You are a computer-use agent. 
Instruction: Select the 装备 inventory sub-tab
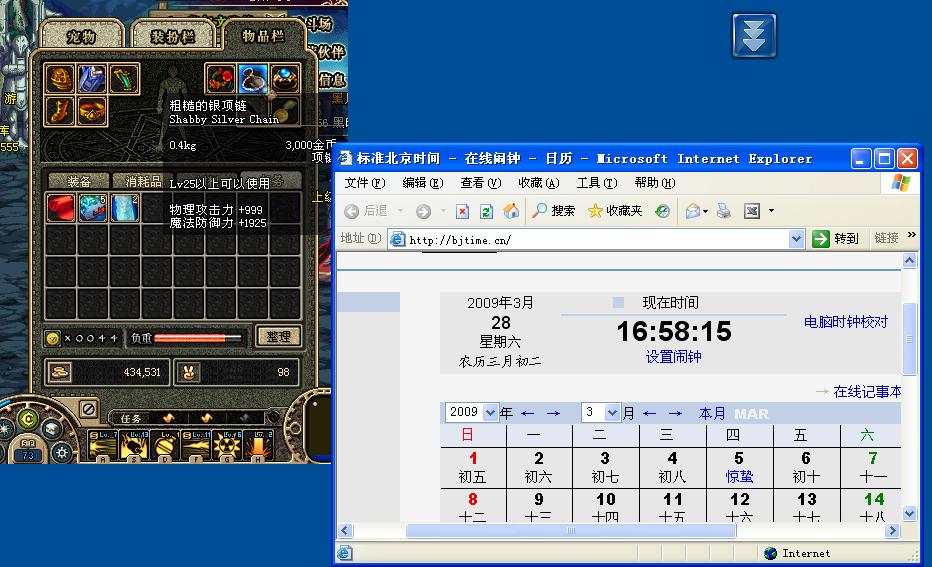tap(78, 181)
